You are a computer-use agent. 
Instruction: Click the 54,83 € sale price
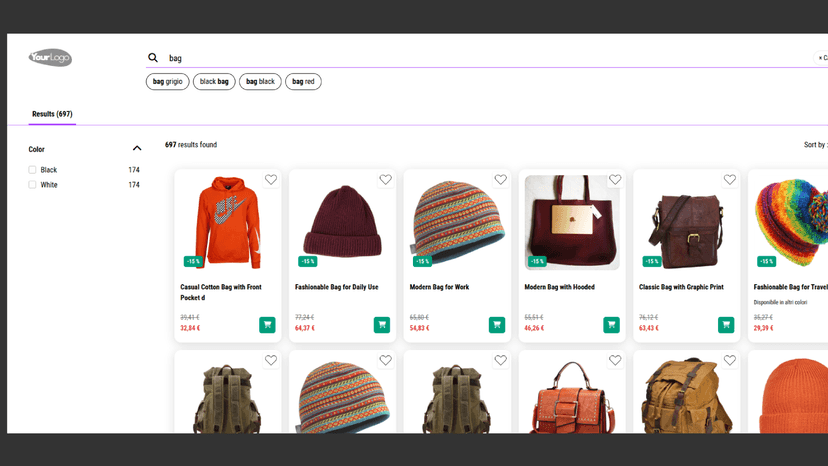[419, 328]
